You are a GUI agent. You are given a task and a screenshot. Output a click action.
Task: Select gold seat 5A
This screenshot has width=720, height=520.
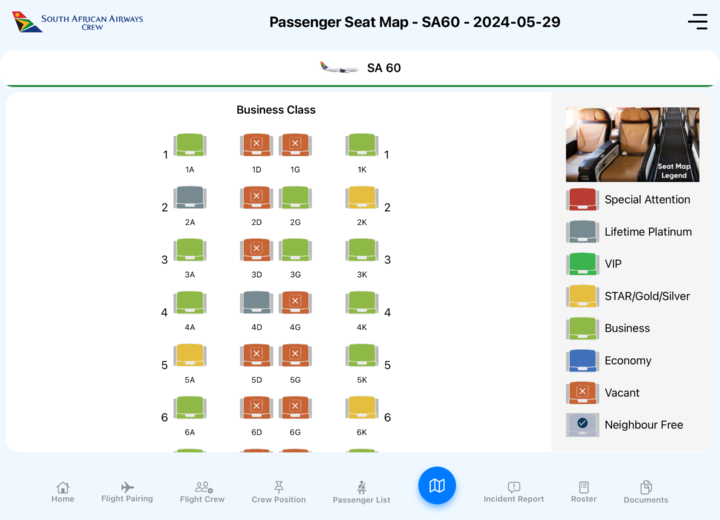click(190, 355)
